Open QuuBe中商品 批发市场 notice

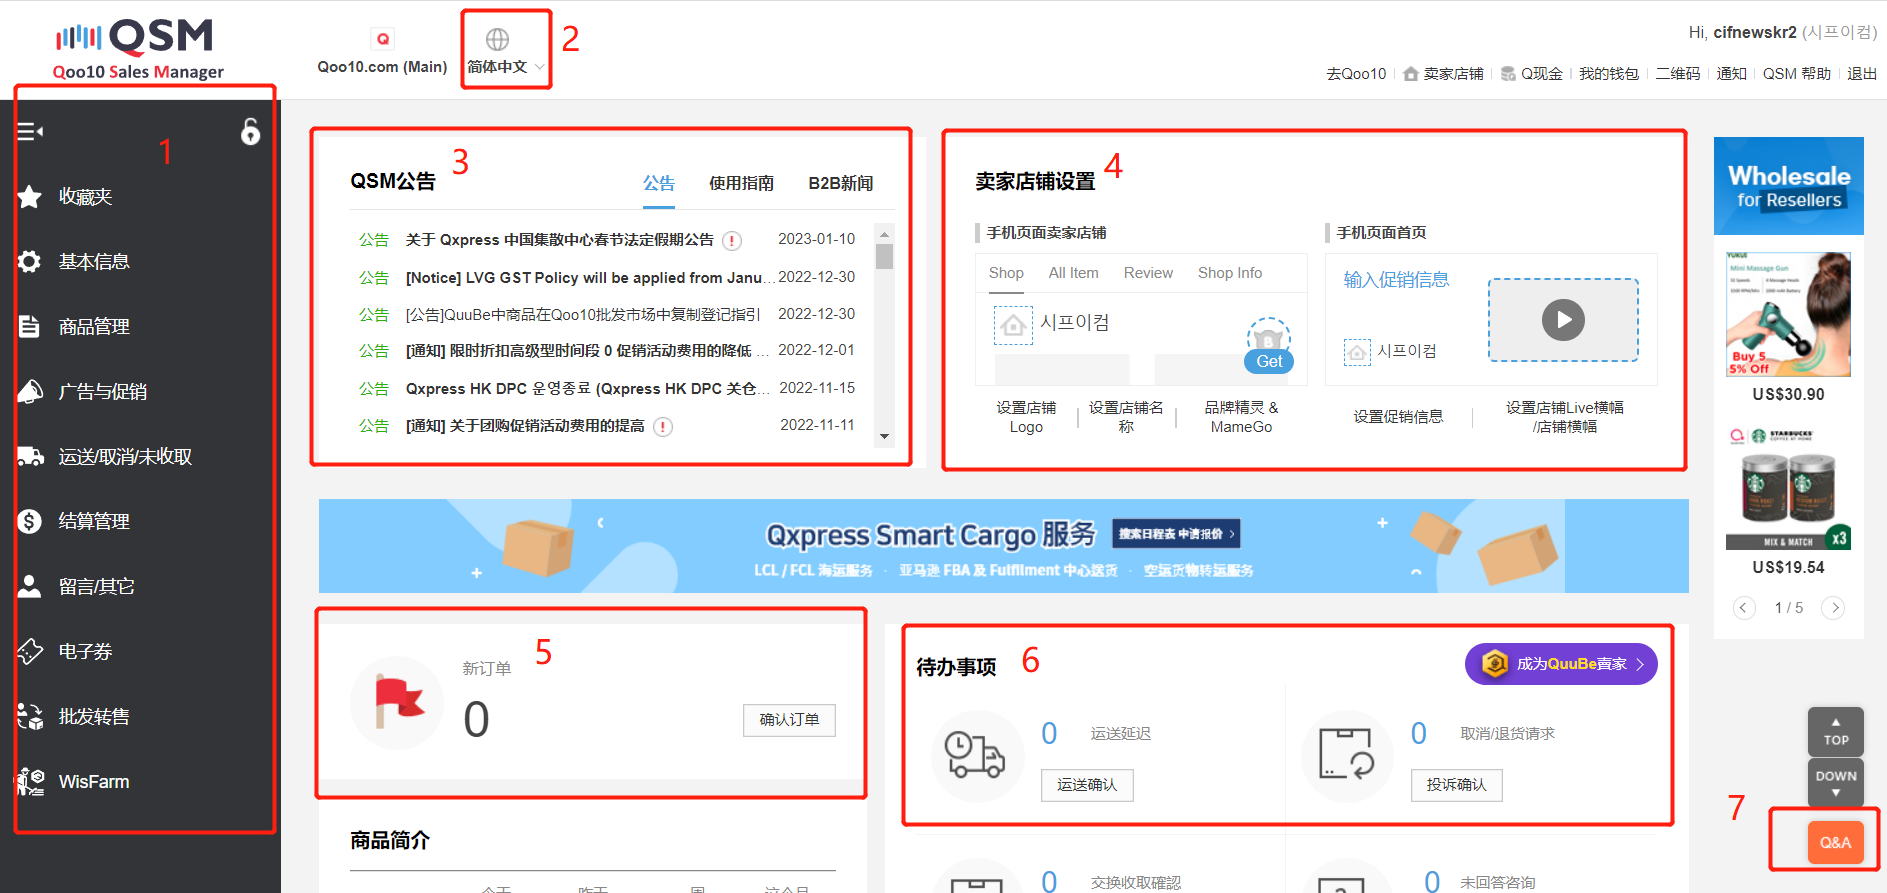(582, 314)
